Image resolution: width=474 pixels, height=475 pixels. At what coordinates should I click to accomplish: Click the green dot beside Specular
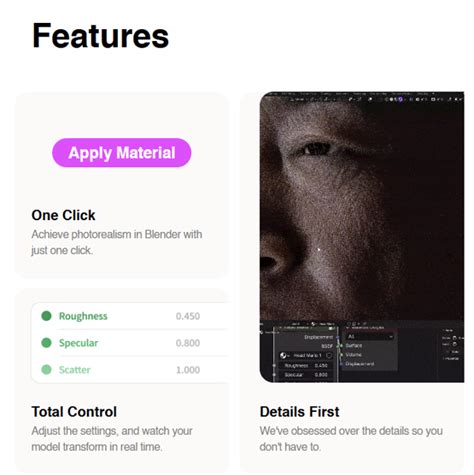click(x=46, y=343)
